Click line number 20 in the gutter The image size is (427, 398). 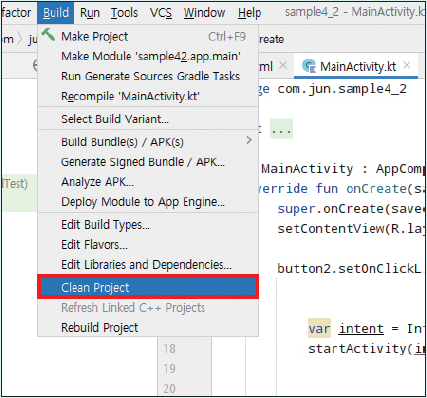coord(169,389)
